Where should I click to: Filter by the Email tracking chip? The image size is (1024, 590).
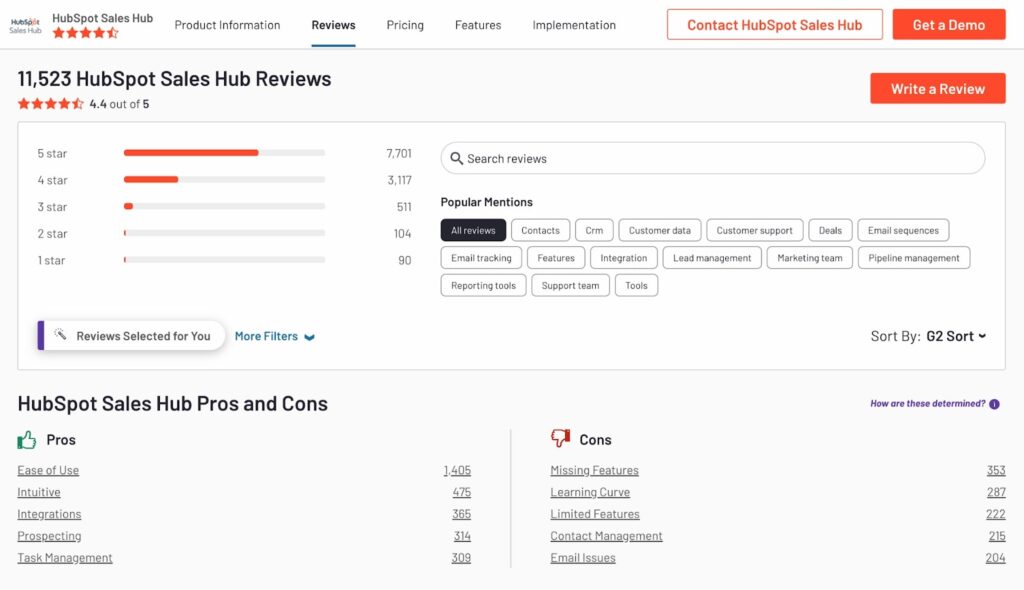(x=481, y=257)
